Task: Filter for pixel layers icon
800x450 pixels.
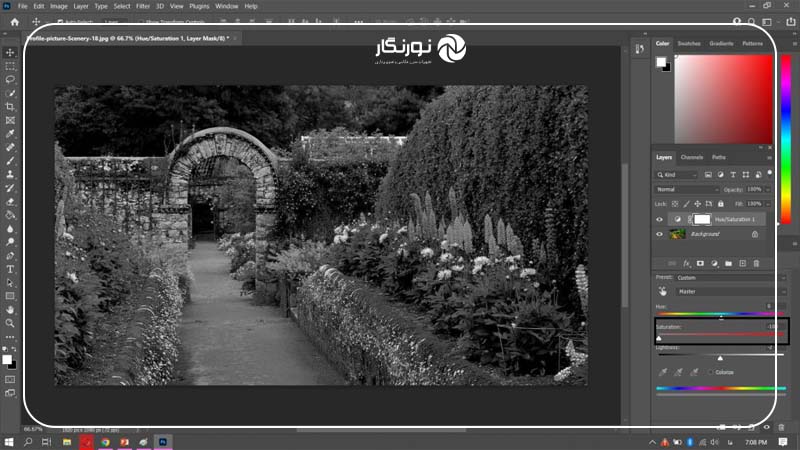Action: (x=708, y=174)
